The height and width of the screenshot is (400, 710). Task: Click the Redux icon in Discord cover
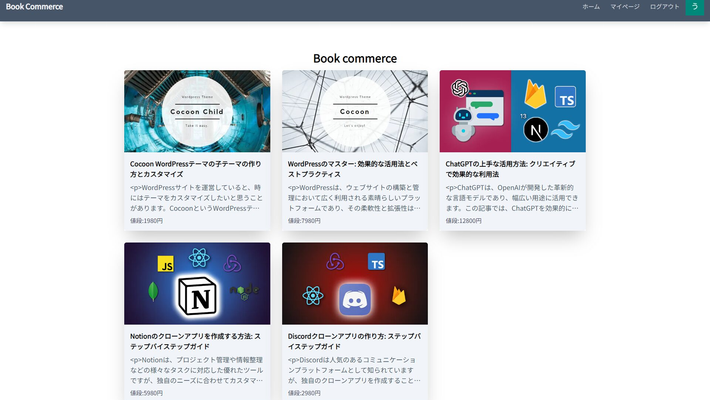(335, 261)
